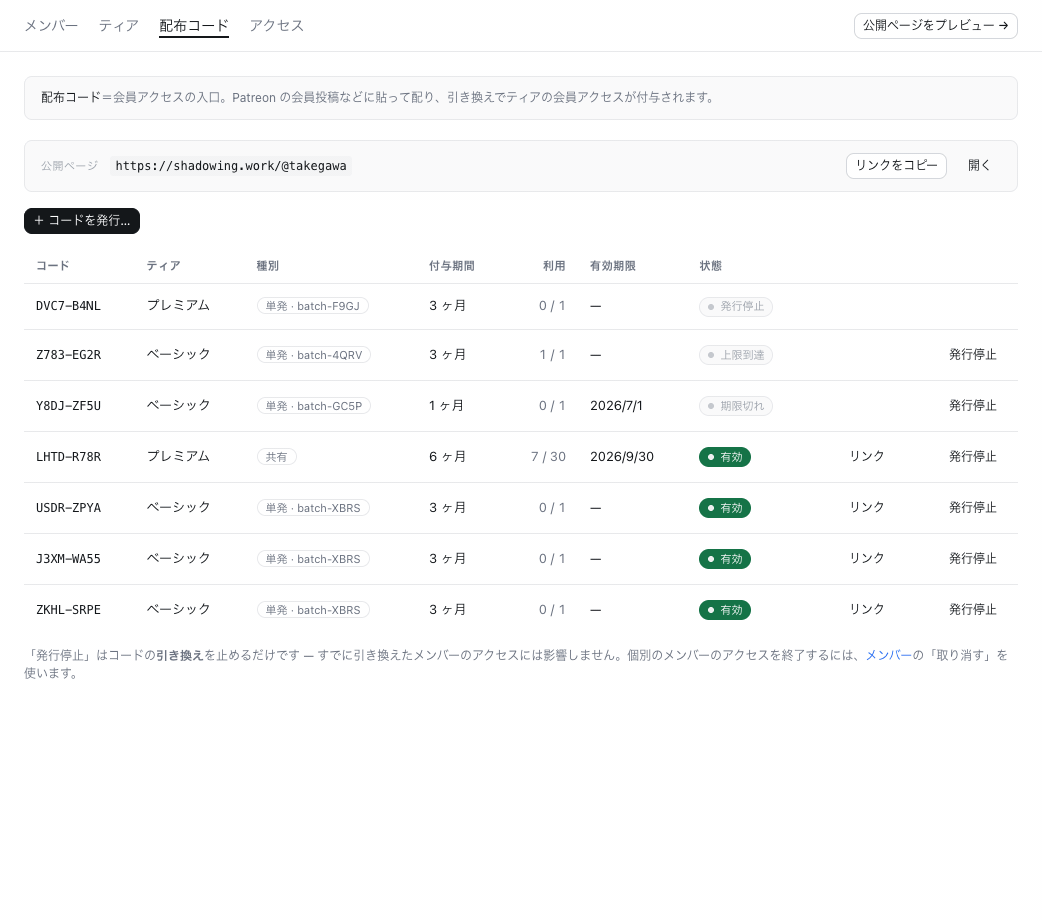The image size is (1042, 920).
Task: Click usage count 7 / 30
Action: (548, 457)
